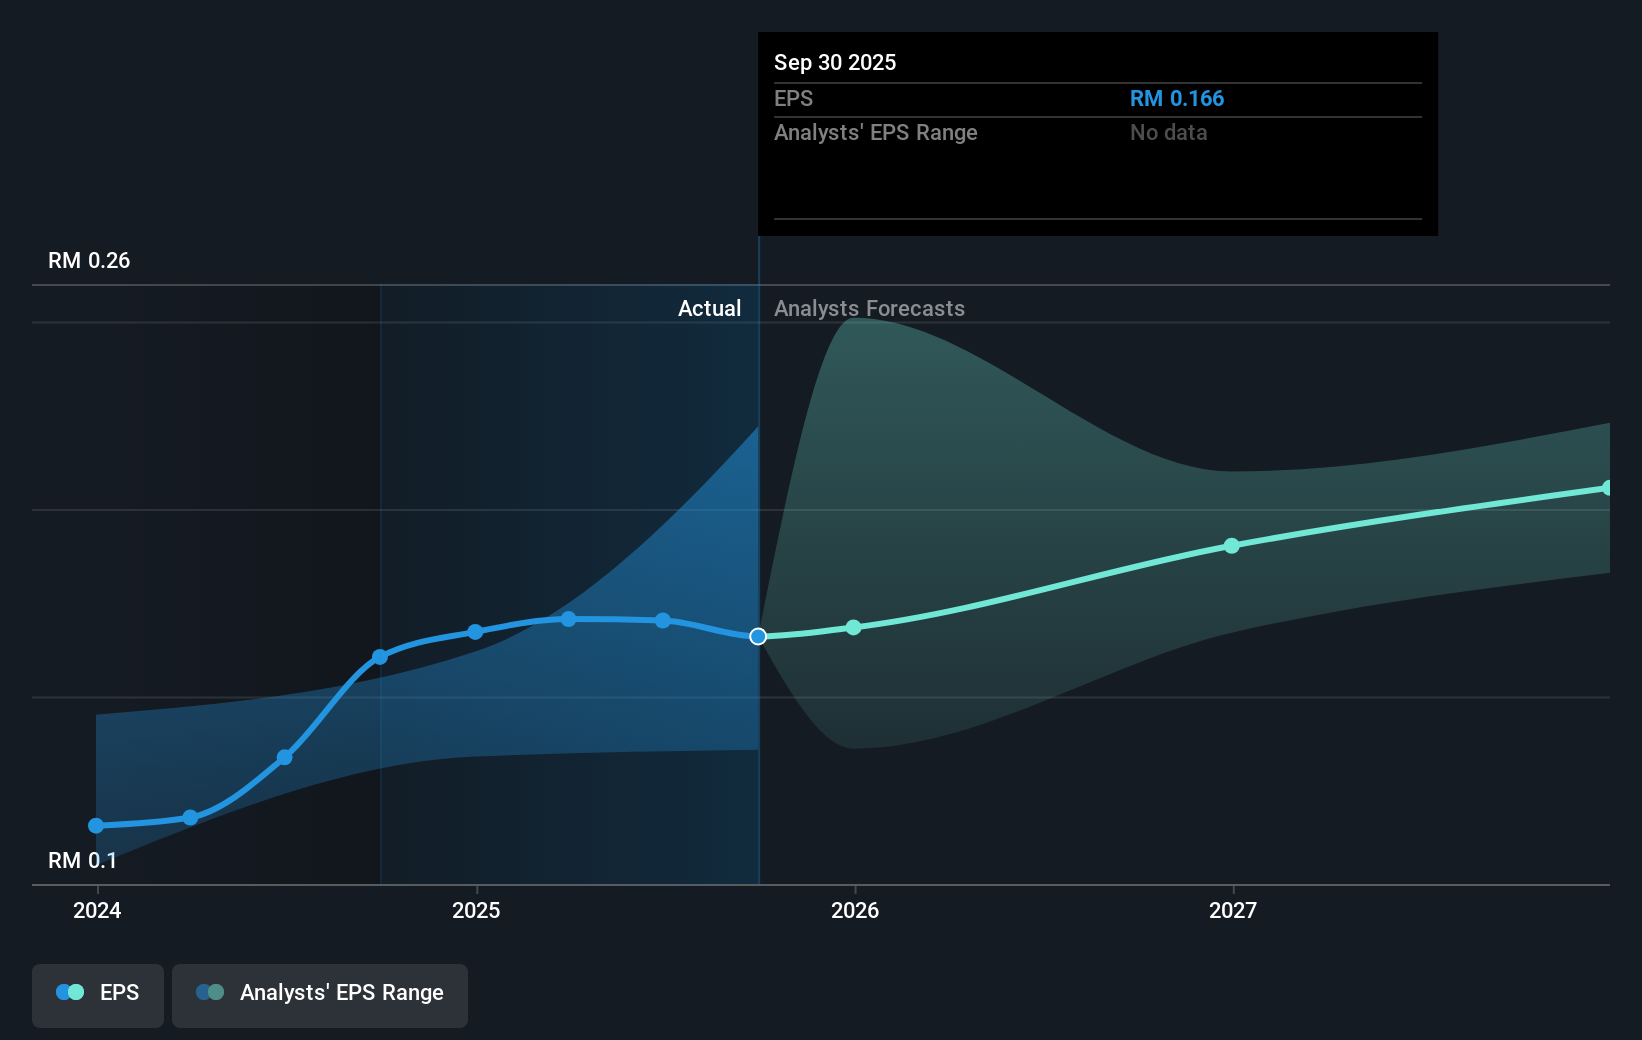1642x1040 pixels.
Task: Expand the Analysts' EPS Range row
Action: (x=875, y=132)
